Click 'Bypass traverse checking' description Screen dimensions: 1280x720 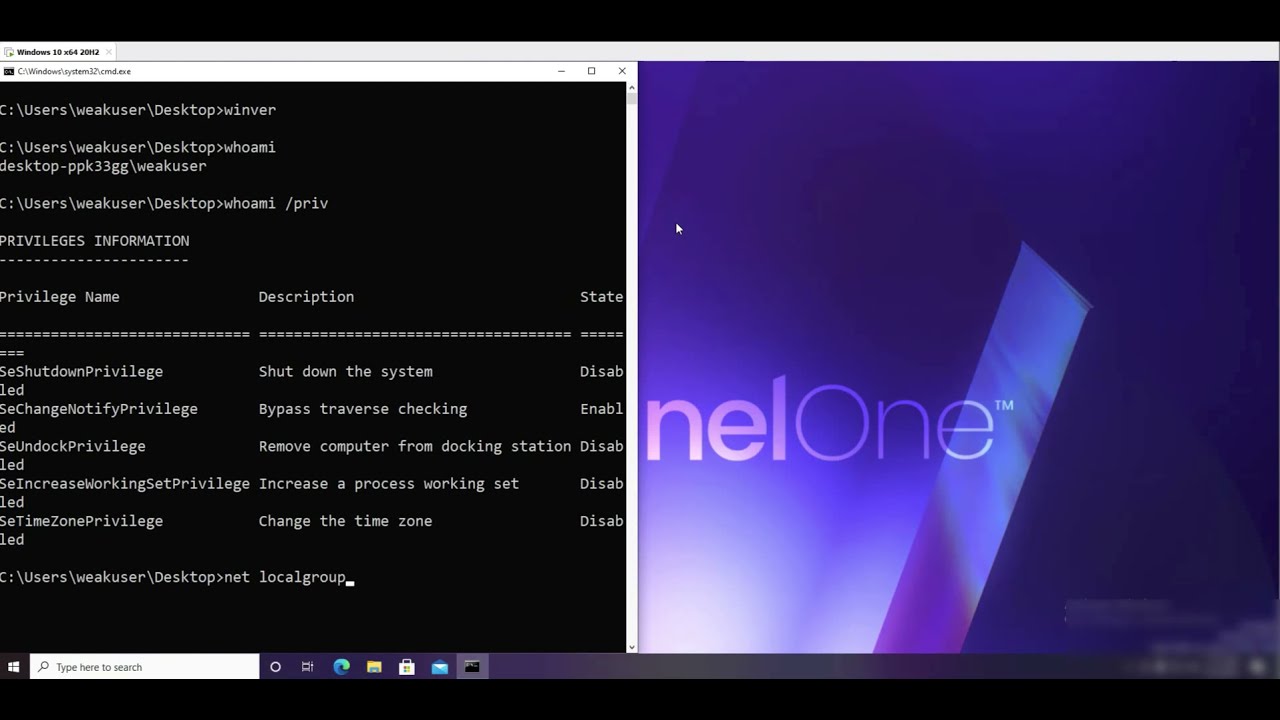pos(363,409)
